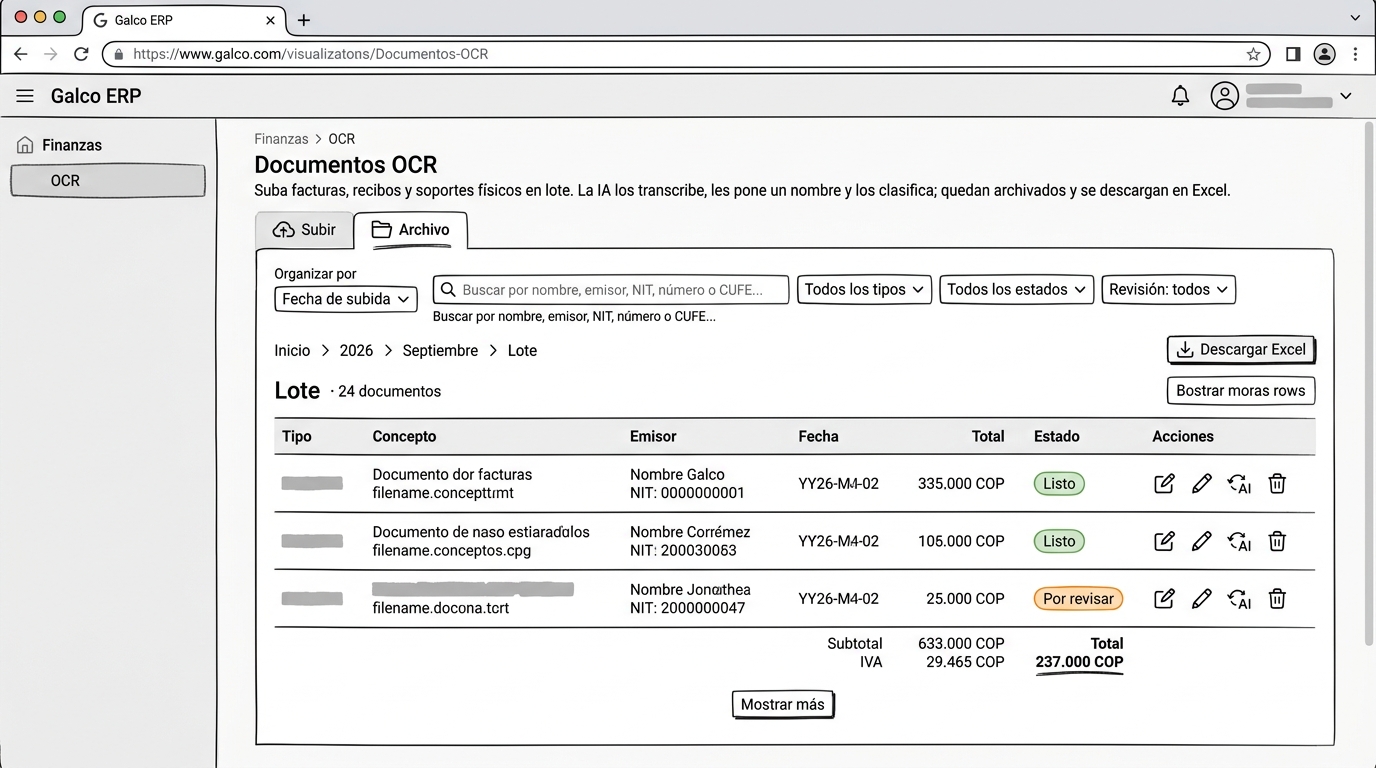Open the Revisión: todos dropdown
Image resolution: width=1376 pixels, height=768 pixels.
(1168, 290)
